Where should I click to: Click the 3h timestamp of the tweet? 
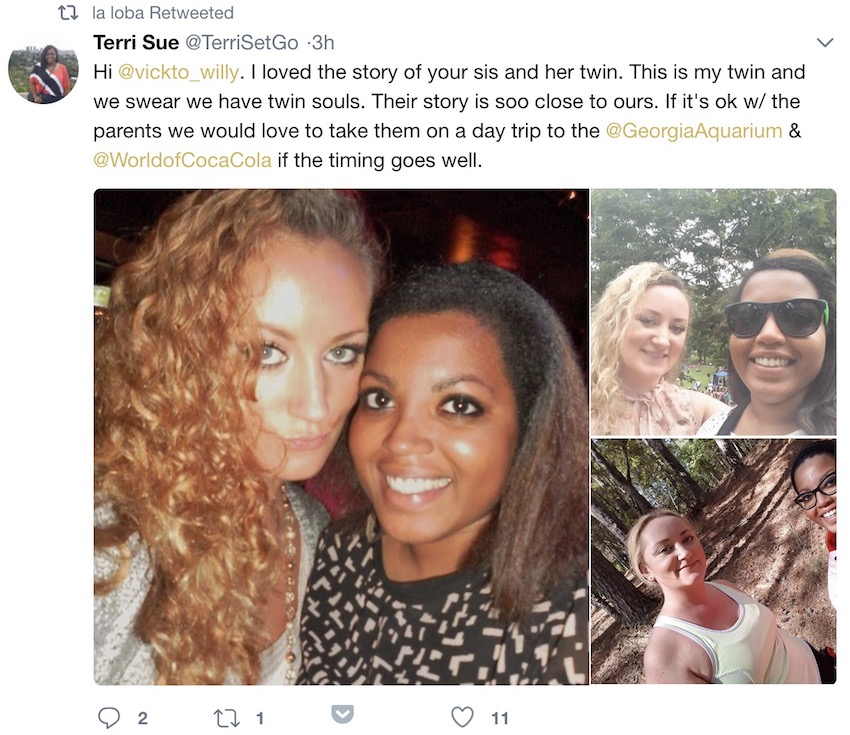323,42
